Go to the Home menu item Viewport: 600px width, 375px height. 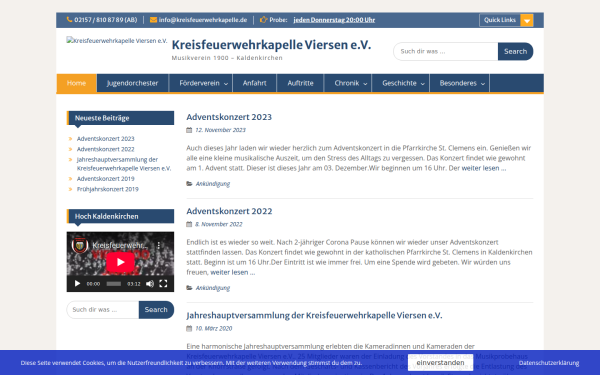point(76,83)
